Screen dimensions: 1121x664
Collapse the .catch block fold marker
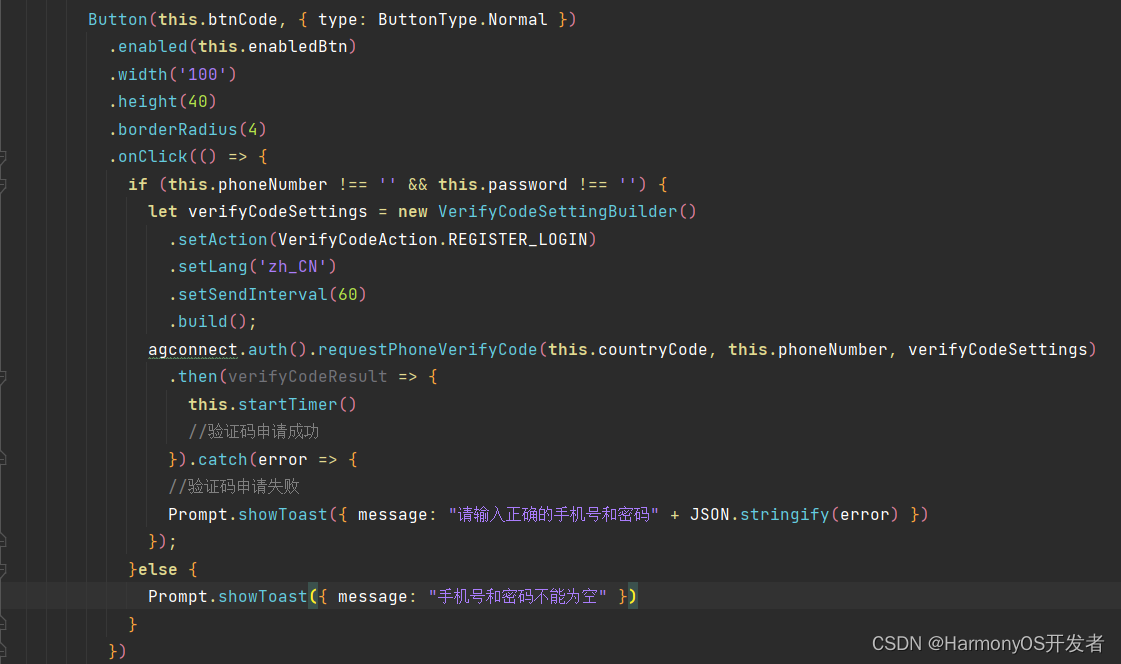2,460
